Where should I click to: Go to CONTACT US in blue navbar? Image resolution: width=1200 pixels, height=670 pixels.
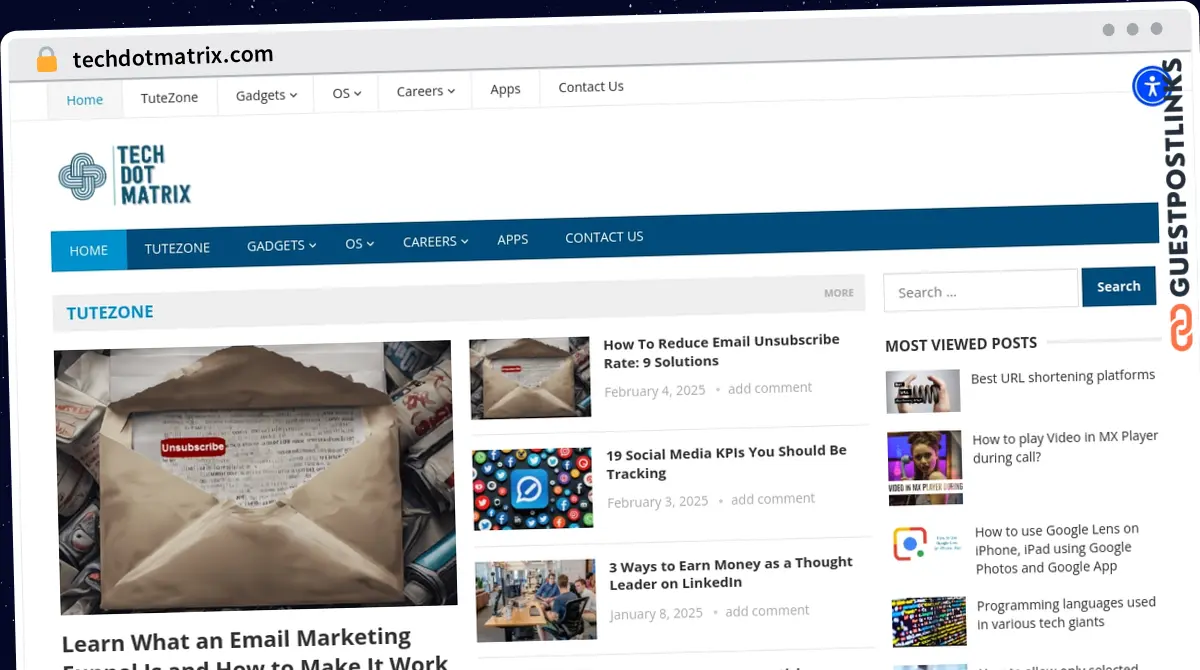coord(604,237)
